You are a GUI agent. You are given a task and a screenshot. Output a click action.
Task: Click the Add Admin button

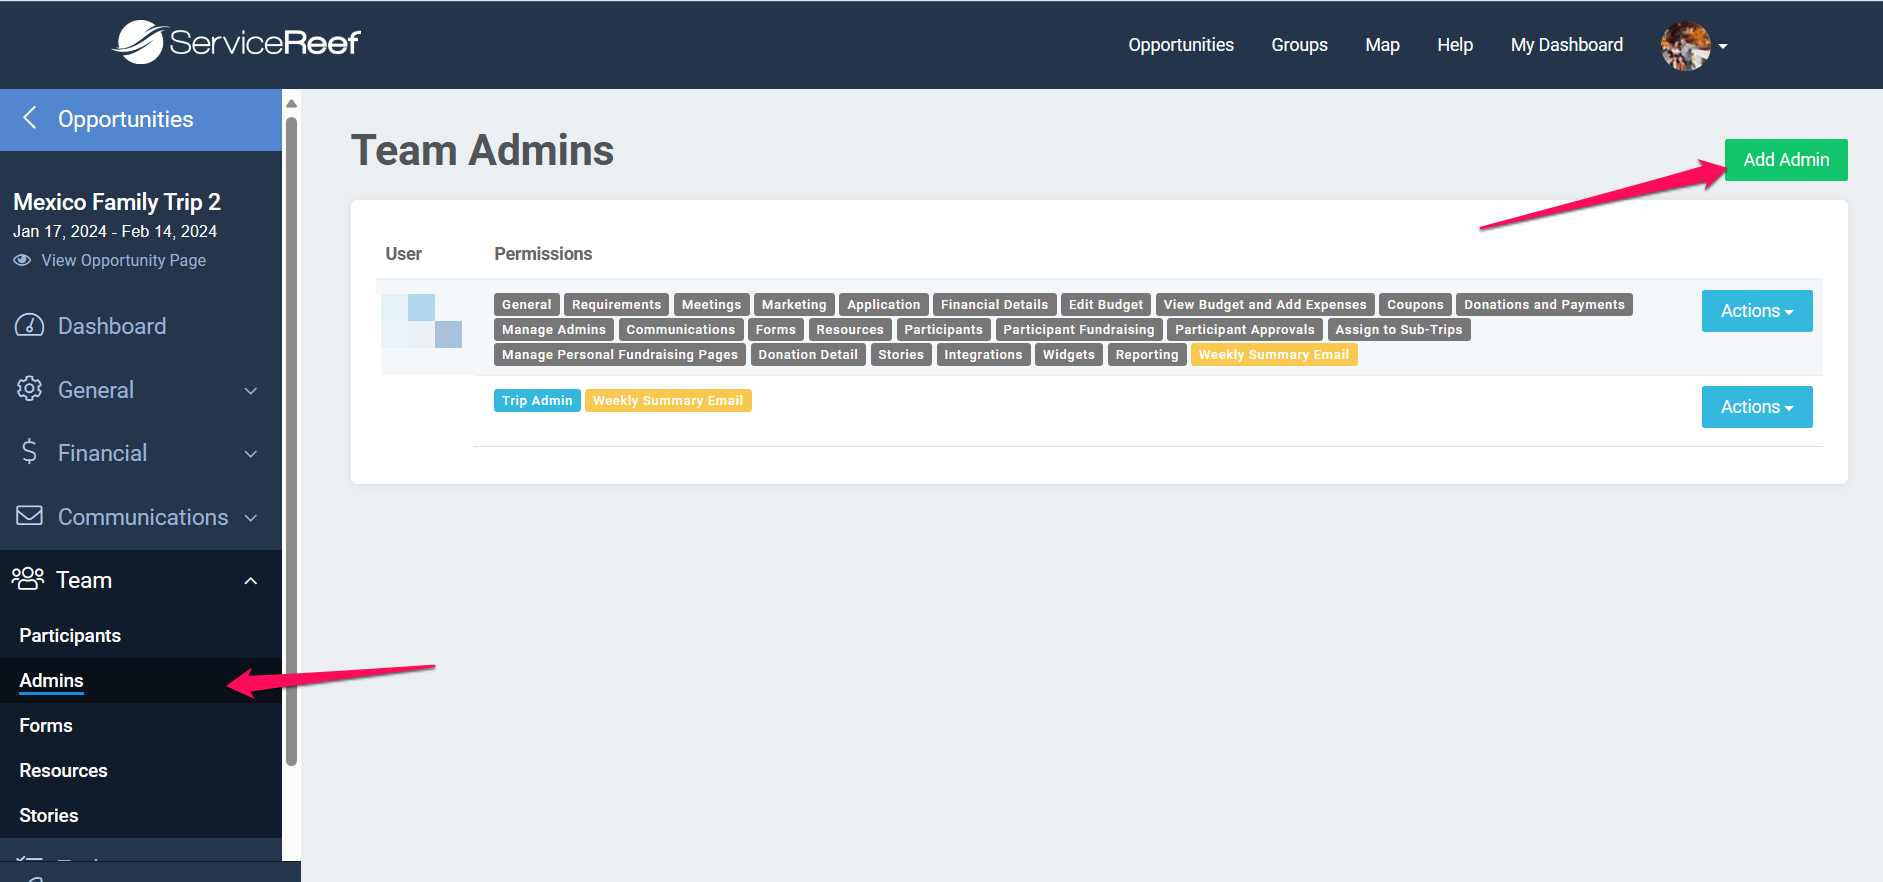[x=1786, y=160]
